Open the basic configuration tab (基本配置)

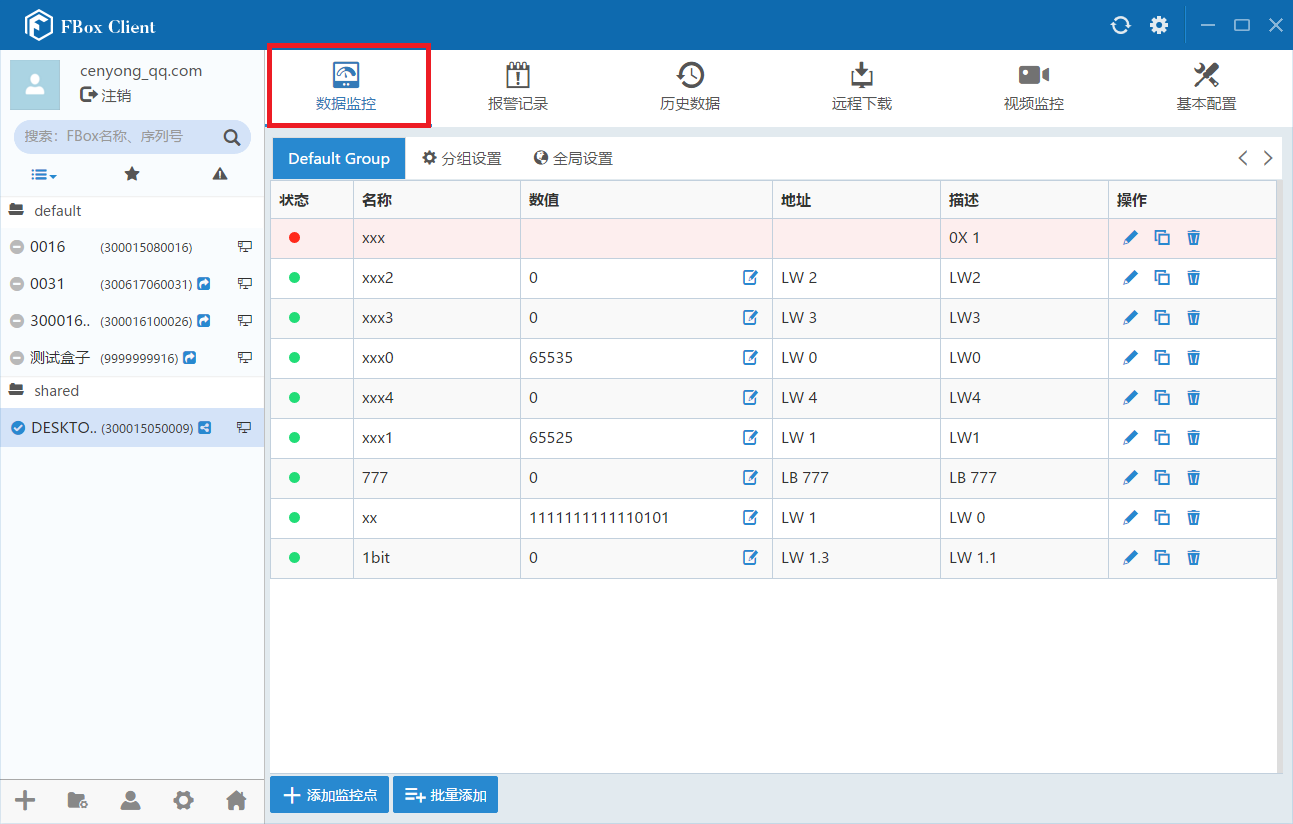(1205, 87)
